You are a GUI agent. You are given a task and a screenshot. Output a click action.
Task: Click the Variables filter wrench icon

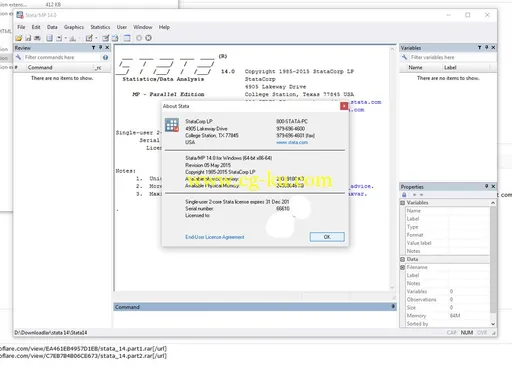(x=404, y=57)
